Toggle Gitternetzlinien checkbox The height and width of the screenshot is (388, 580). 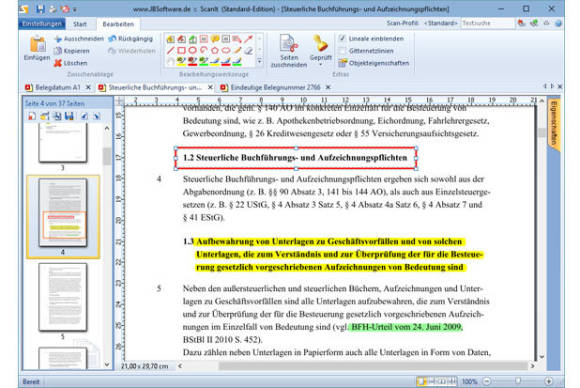(x=343, y=51)
